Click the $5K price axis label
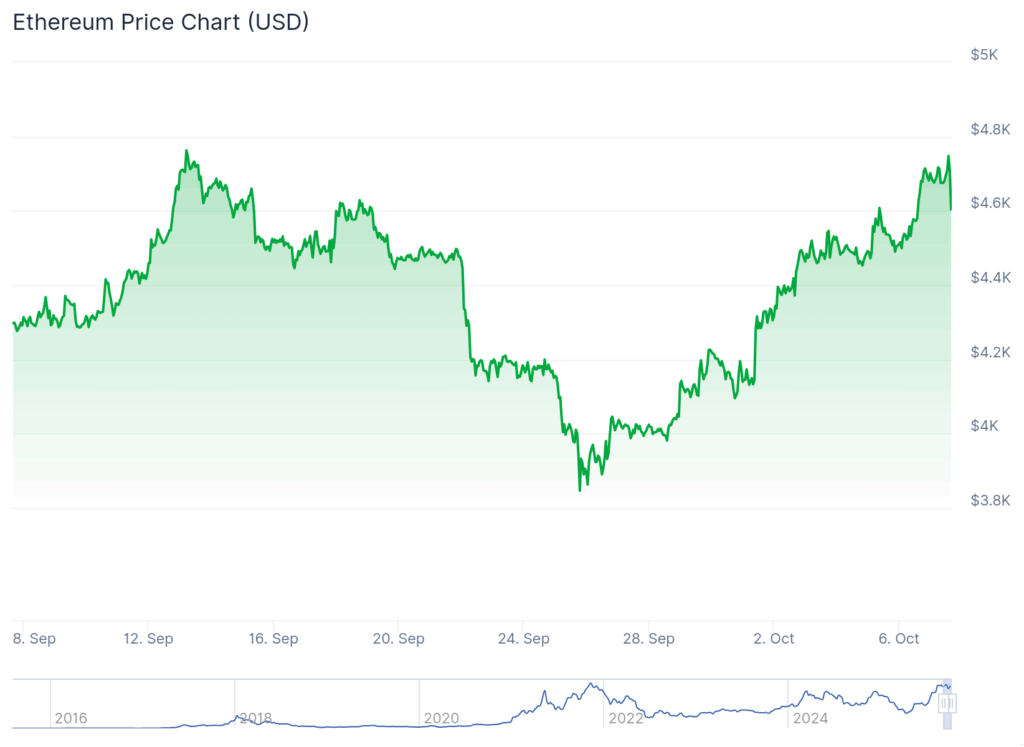Screen dimensions: 1024x747 [x=984, y=54]
